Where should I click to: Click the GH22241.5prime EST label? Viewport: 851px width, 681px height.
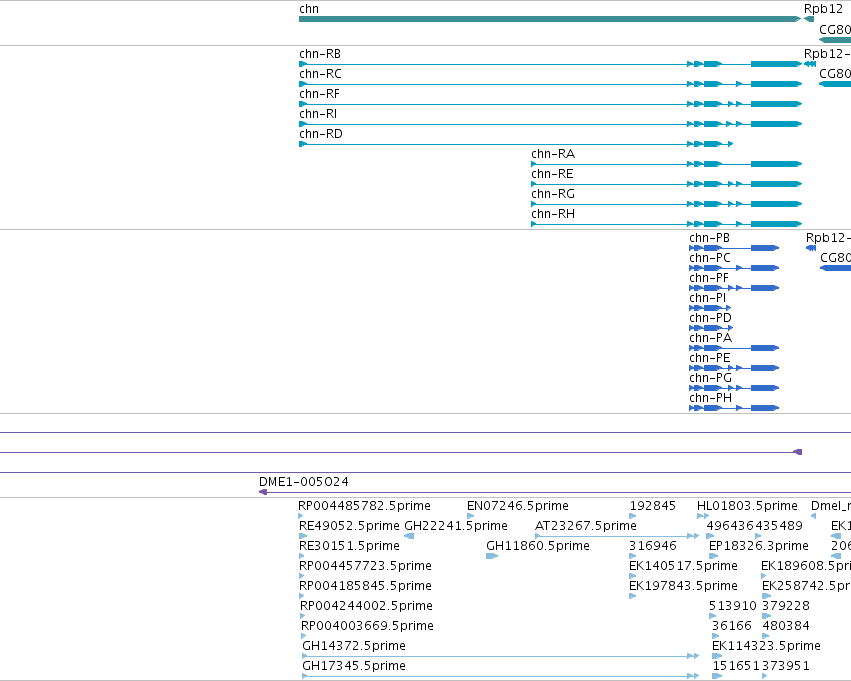coord(456,526)
